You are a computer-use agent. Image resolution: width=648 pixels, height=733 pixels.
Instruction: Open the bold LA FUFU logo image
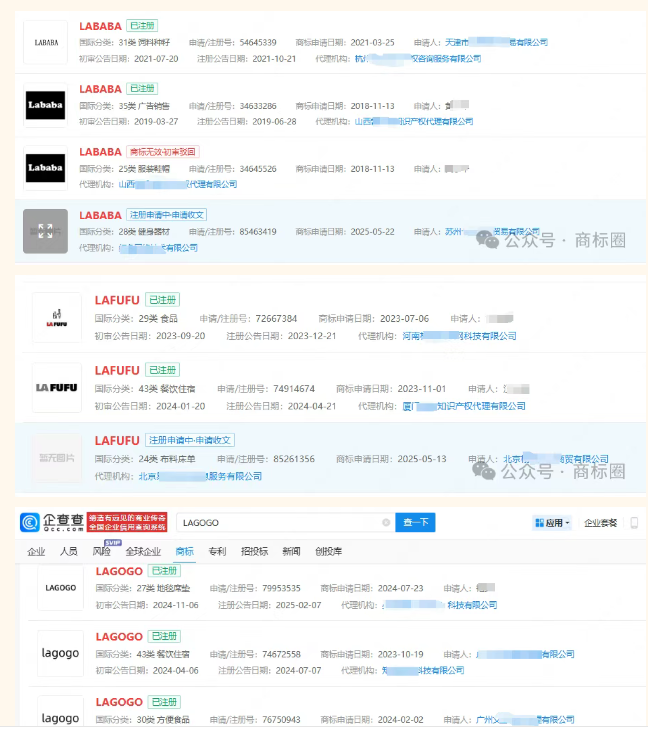(x=57, y=387)
